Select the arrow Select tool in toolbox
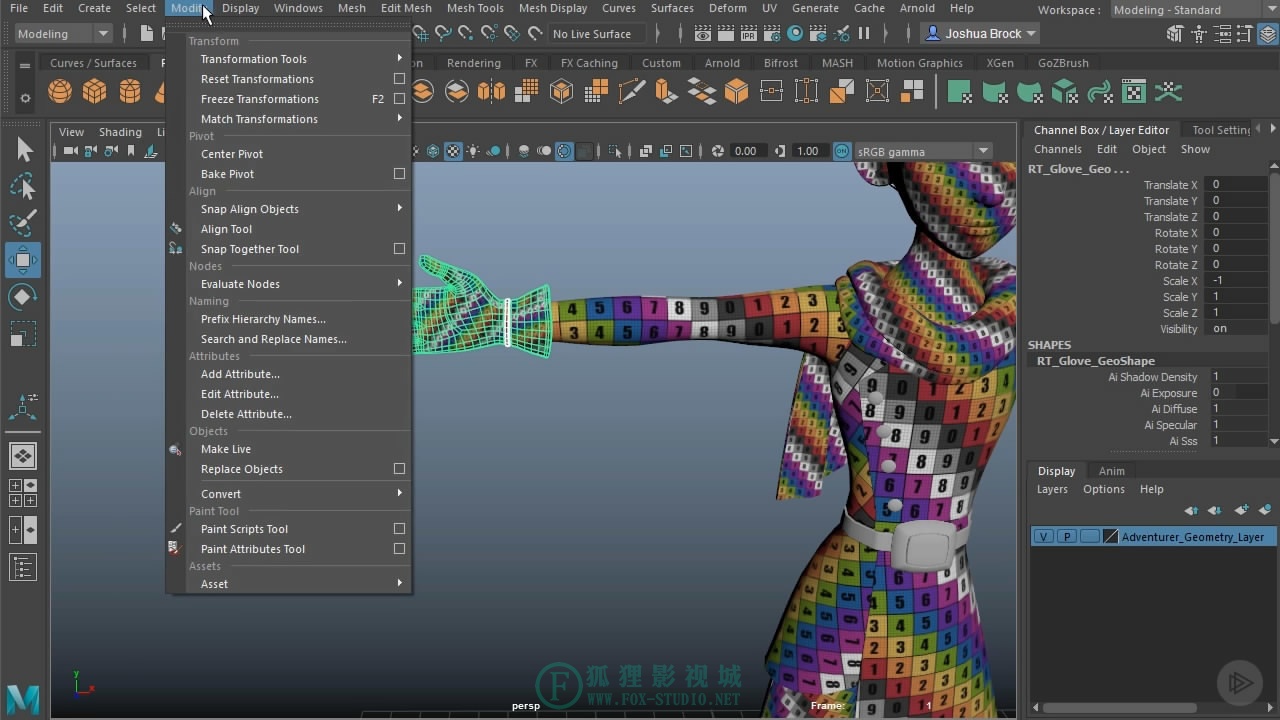This screenshot has width=1280, height=720. (24, 150)
